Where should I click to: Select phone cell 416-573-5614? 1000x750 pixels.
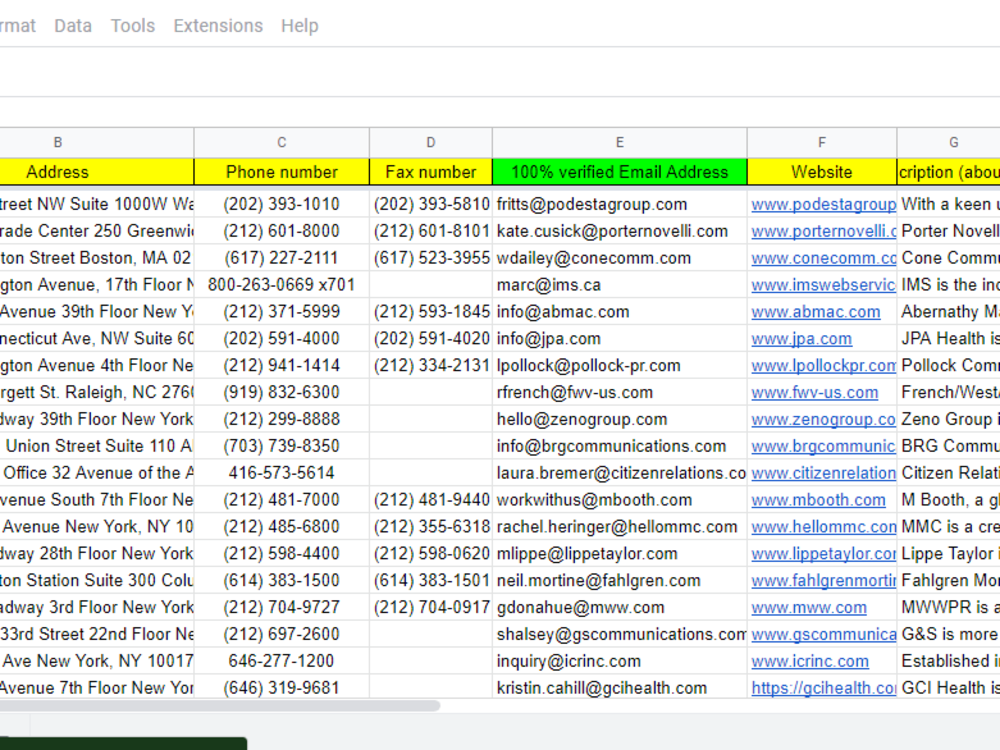click(x=282, y=473)
